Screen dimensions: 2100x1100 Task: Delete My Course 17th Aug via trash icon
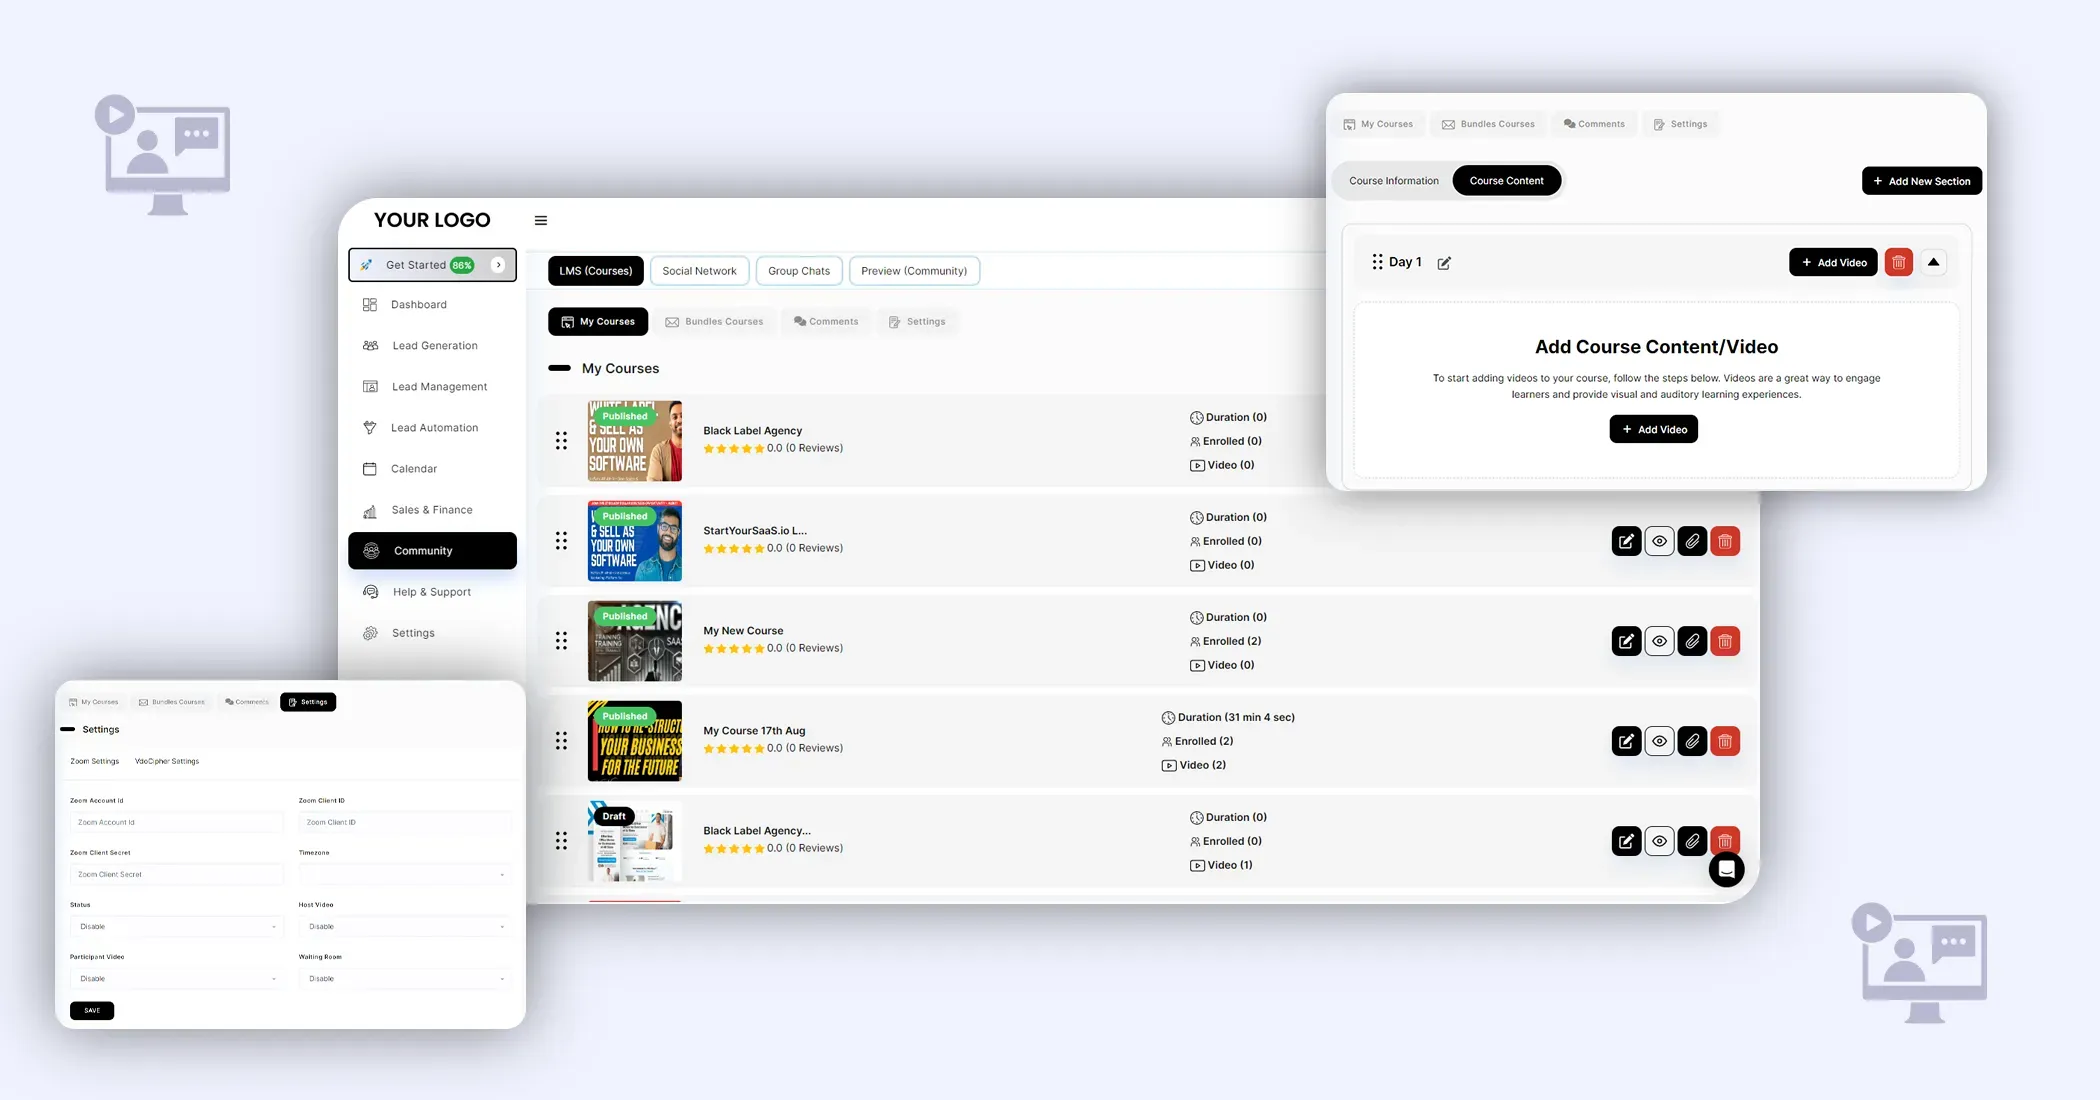pos(1725,741)
